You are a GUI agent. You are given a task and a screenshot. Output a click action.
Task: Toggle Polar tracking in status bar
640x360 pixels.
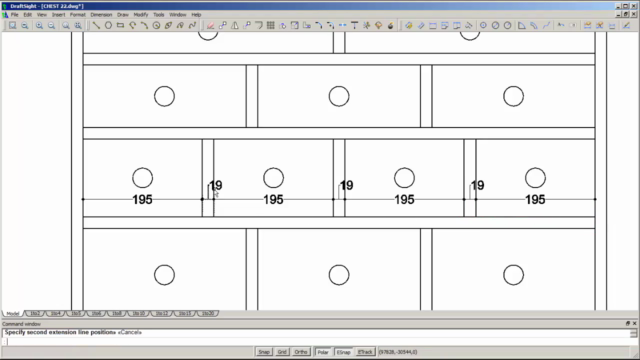pyautogui.click(x=323, y=352)
